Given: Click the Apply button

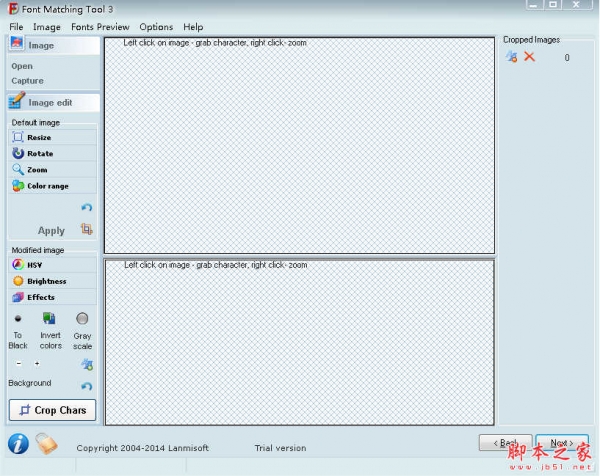Looking at the screenshot, I should [51, 230].
